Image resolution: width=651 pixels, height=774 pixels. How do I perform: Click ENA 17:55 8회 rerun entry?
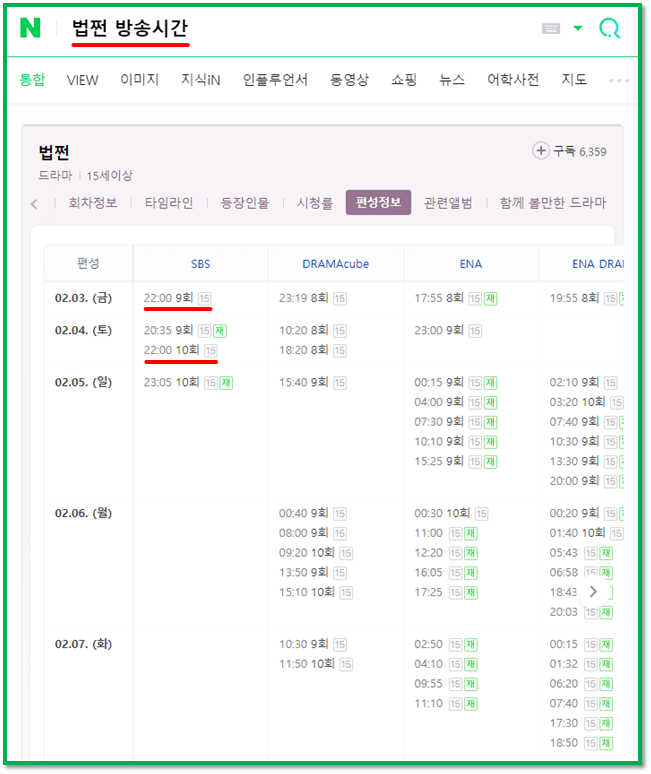coord(456,298)
